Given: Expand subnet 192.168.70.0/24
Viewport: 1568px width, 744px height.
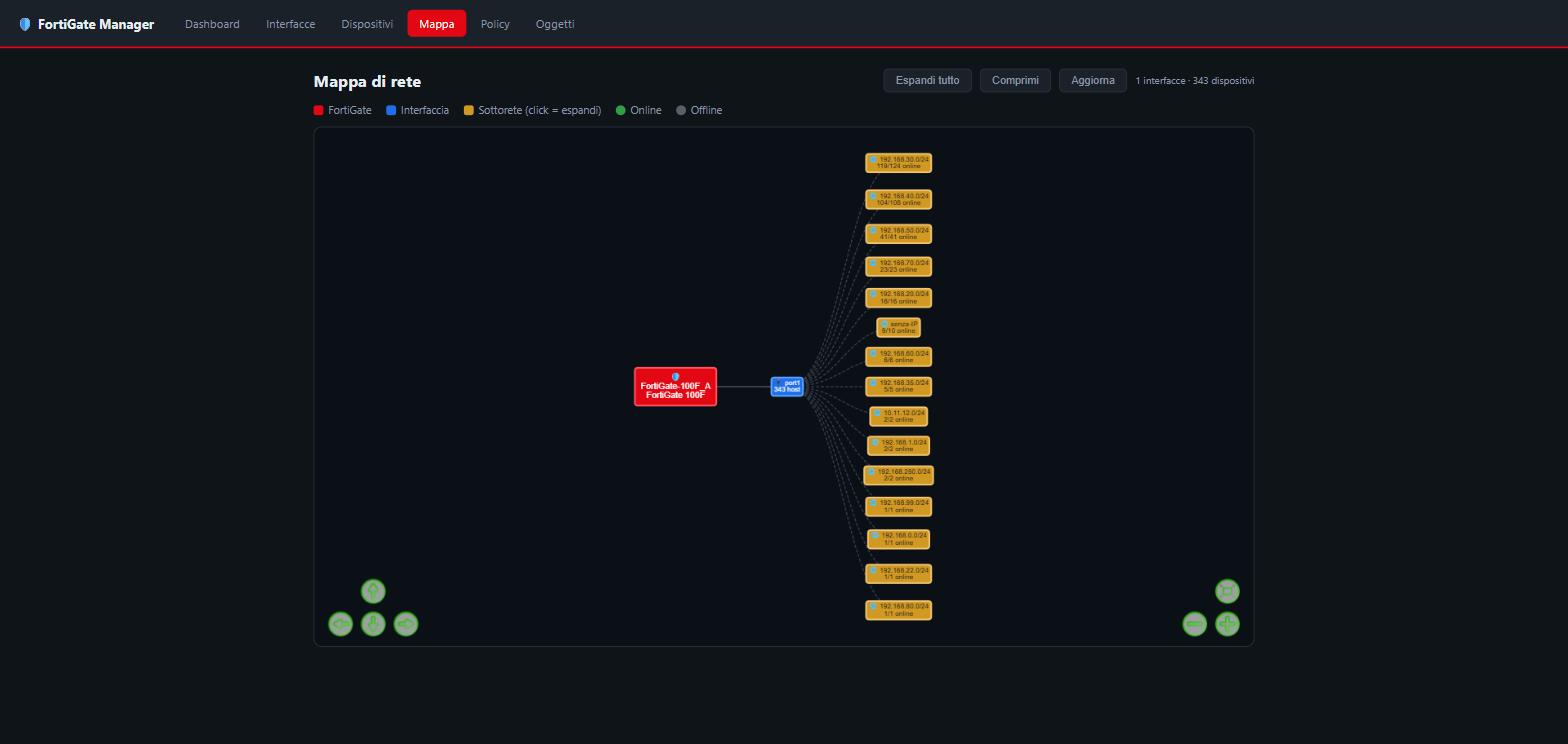Looking at the screenshot, I should [x=898, y=267].
